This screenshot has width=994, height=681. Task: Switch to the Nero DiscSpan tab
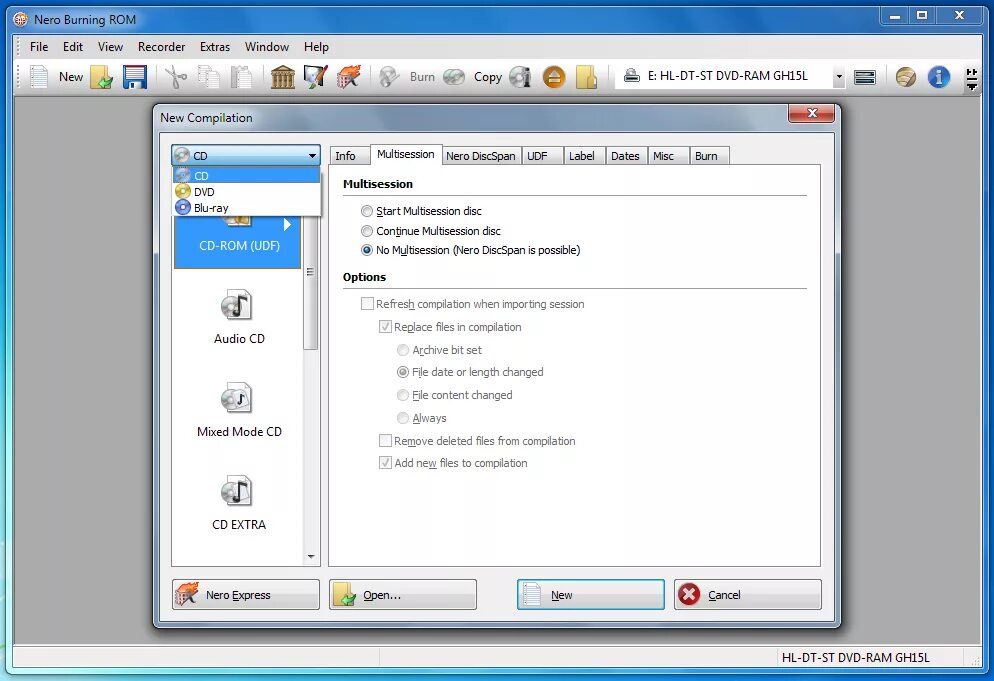[481, 156]
